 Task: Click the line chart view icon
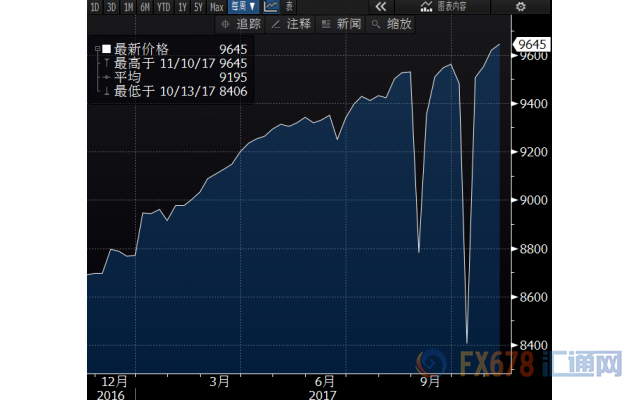point(271,7)
